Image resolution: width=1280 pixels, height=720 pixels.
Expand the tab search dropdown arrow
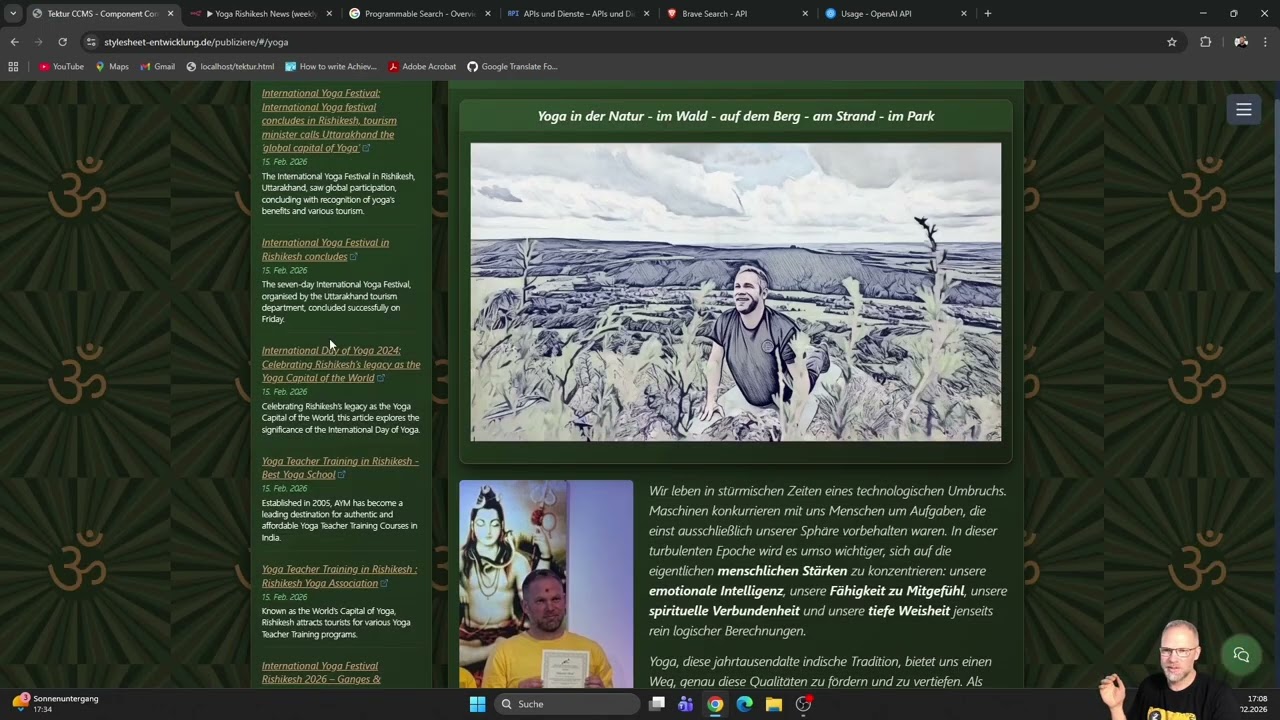coord(12,14)
